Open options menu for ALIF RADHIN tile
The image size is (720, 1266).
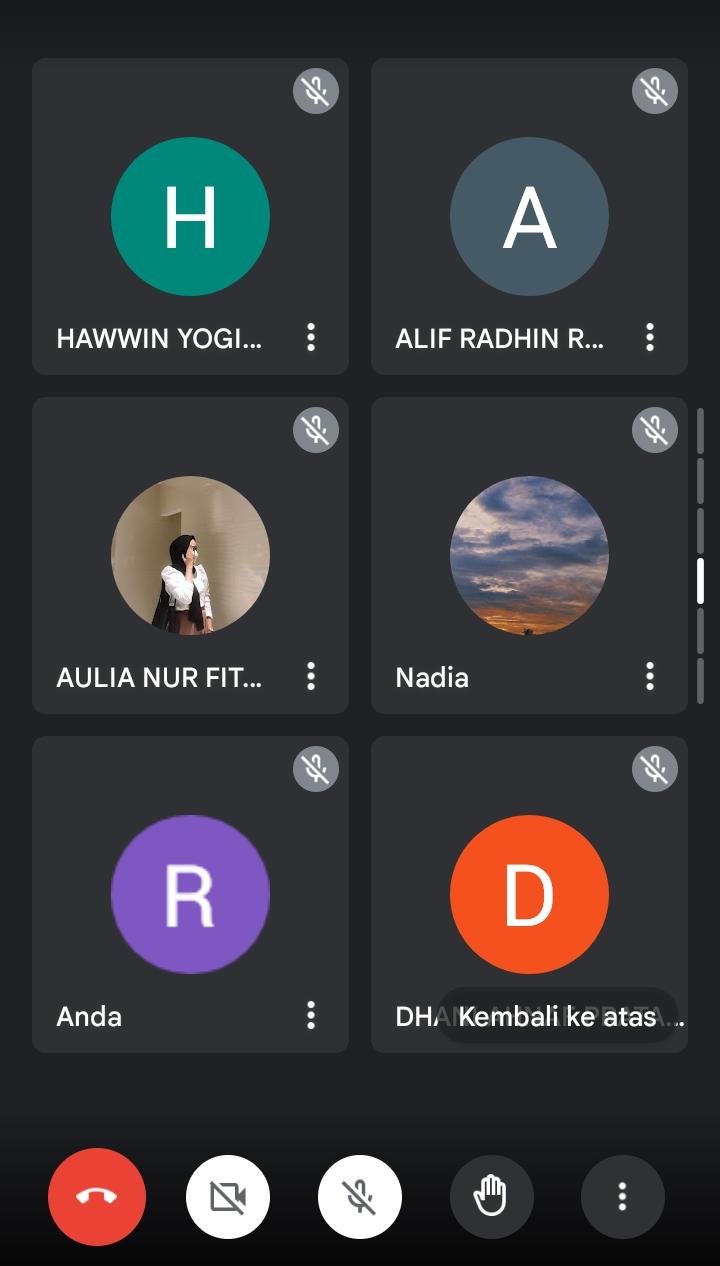click(650, 337)
